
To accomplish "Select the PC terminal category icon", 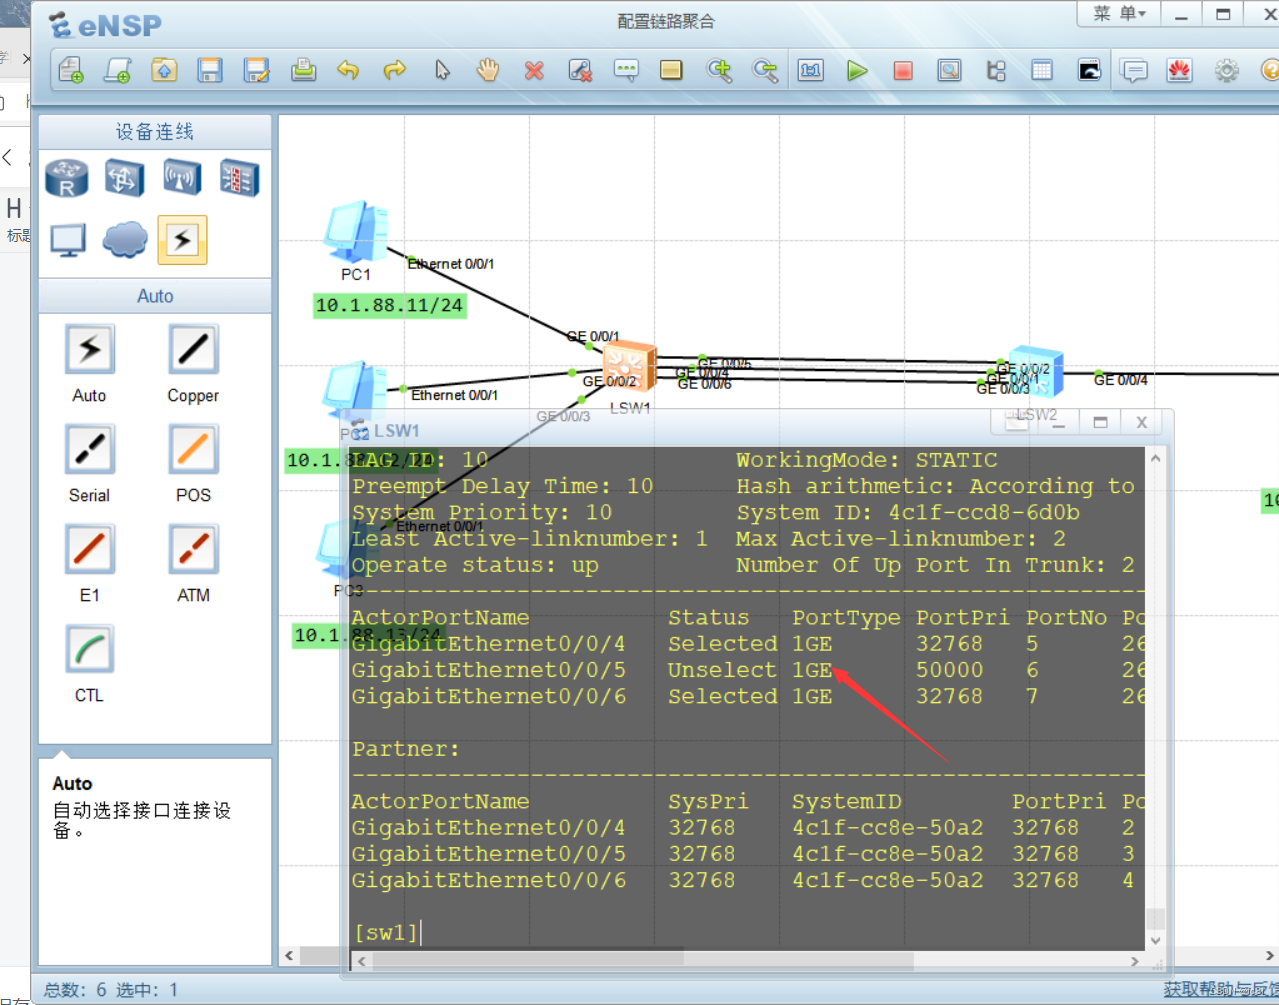I will [x=68, y=240].
